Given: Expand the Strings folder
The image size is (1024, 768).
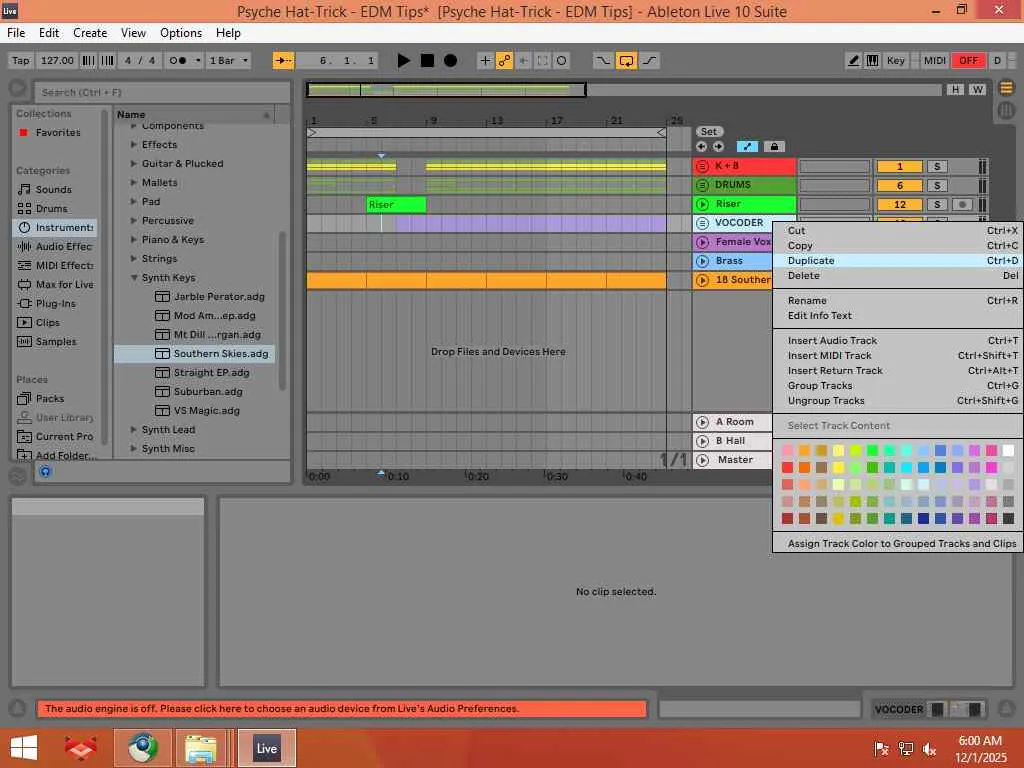Looking at the screenshot, I should pos(134,259).
